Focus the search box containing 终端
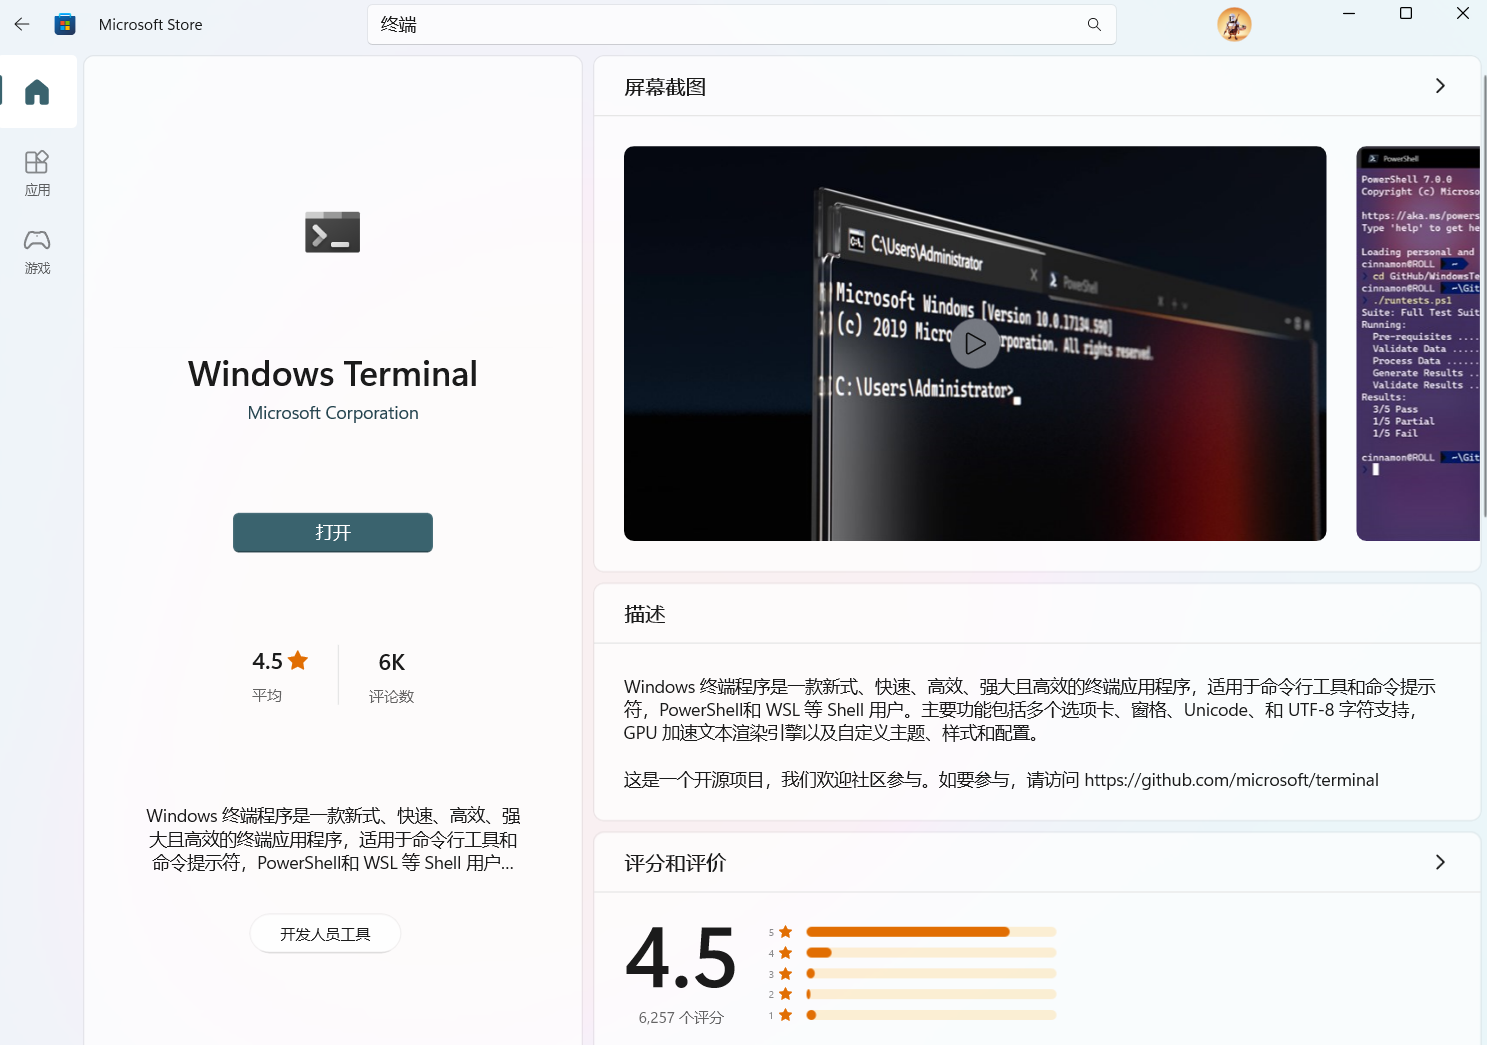Image resolution: width=1487 pixels, height=1045 pixels. [x=742, y=25]
